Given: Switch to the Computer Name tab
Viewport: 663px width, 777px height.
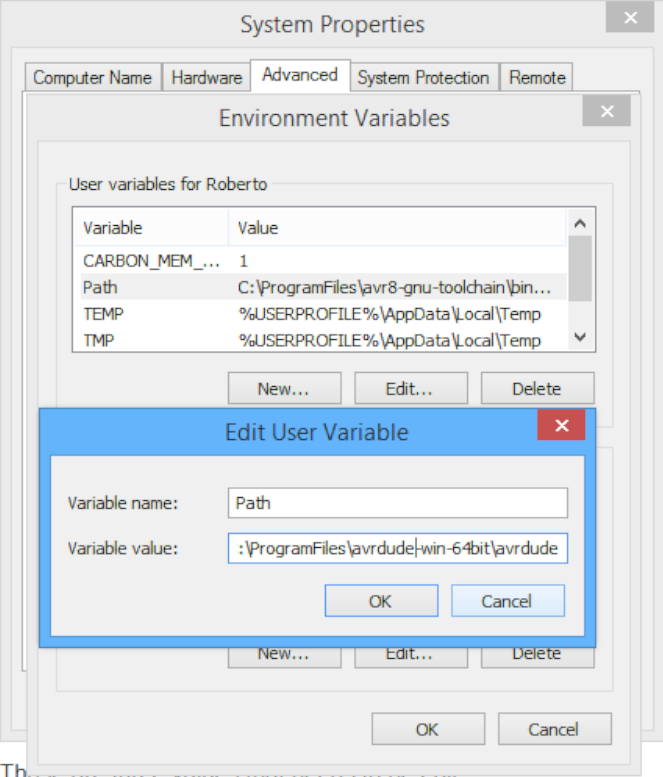Looking at the screenshot, I should click(92, 77).
